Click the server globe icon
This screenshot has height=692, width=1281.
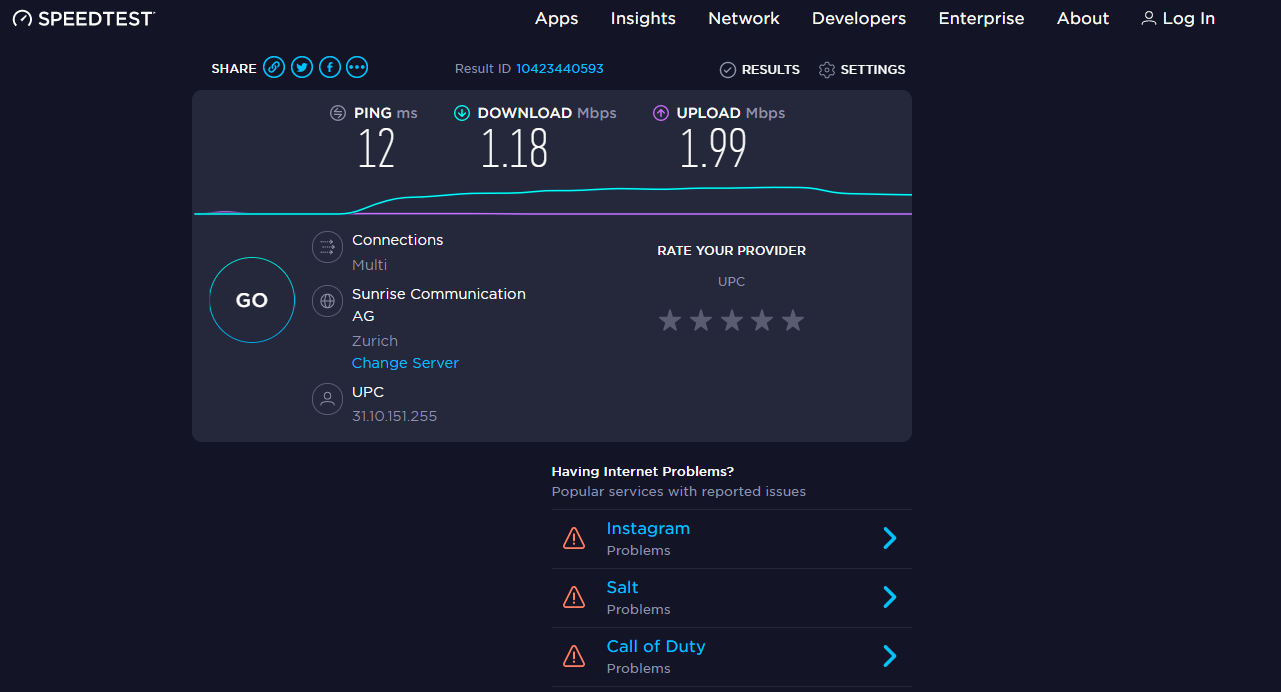(327, 301)
